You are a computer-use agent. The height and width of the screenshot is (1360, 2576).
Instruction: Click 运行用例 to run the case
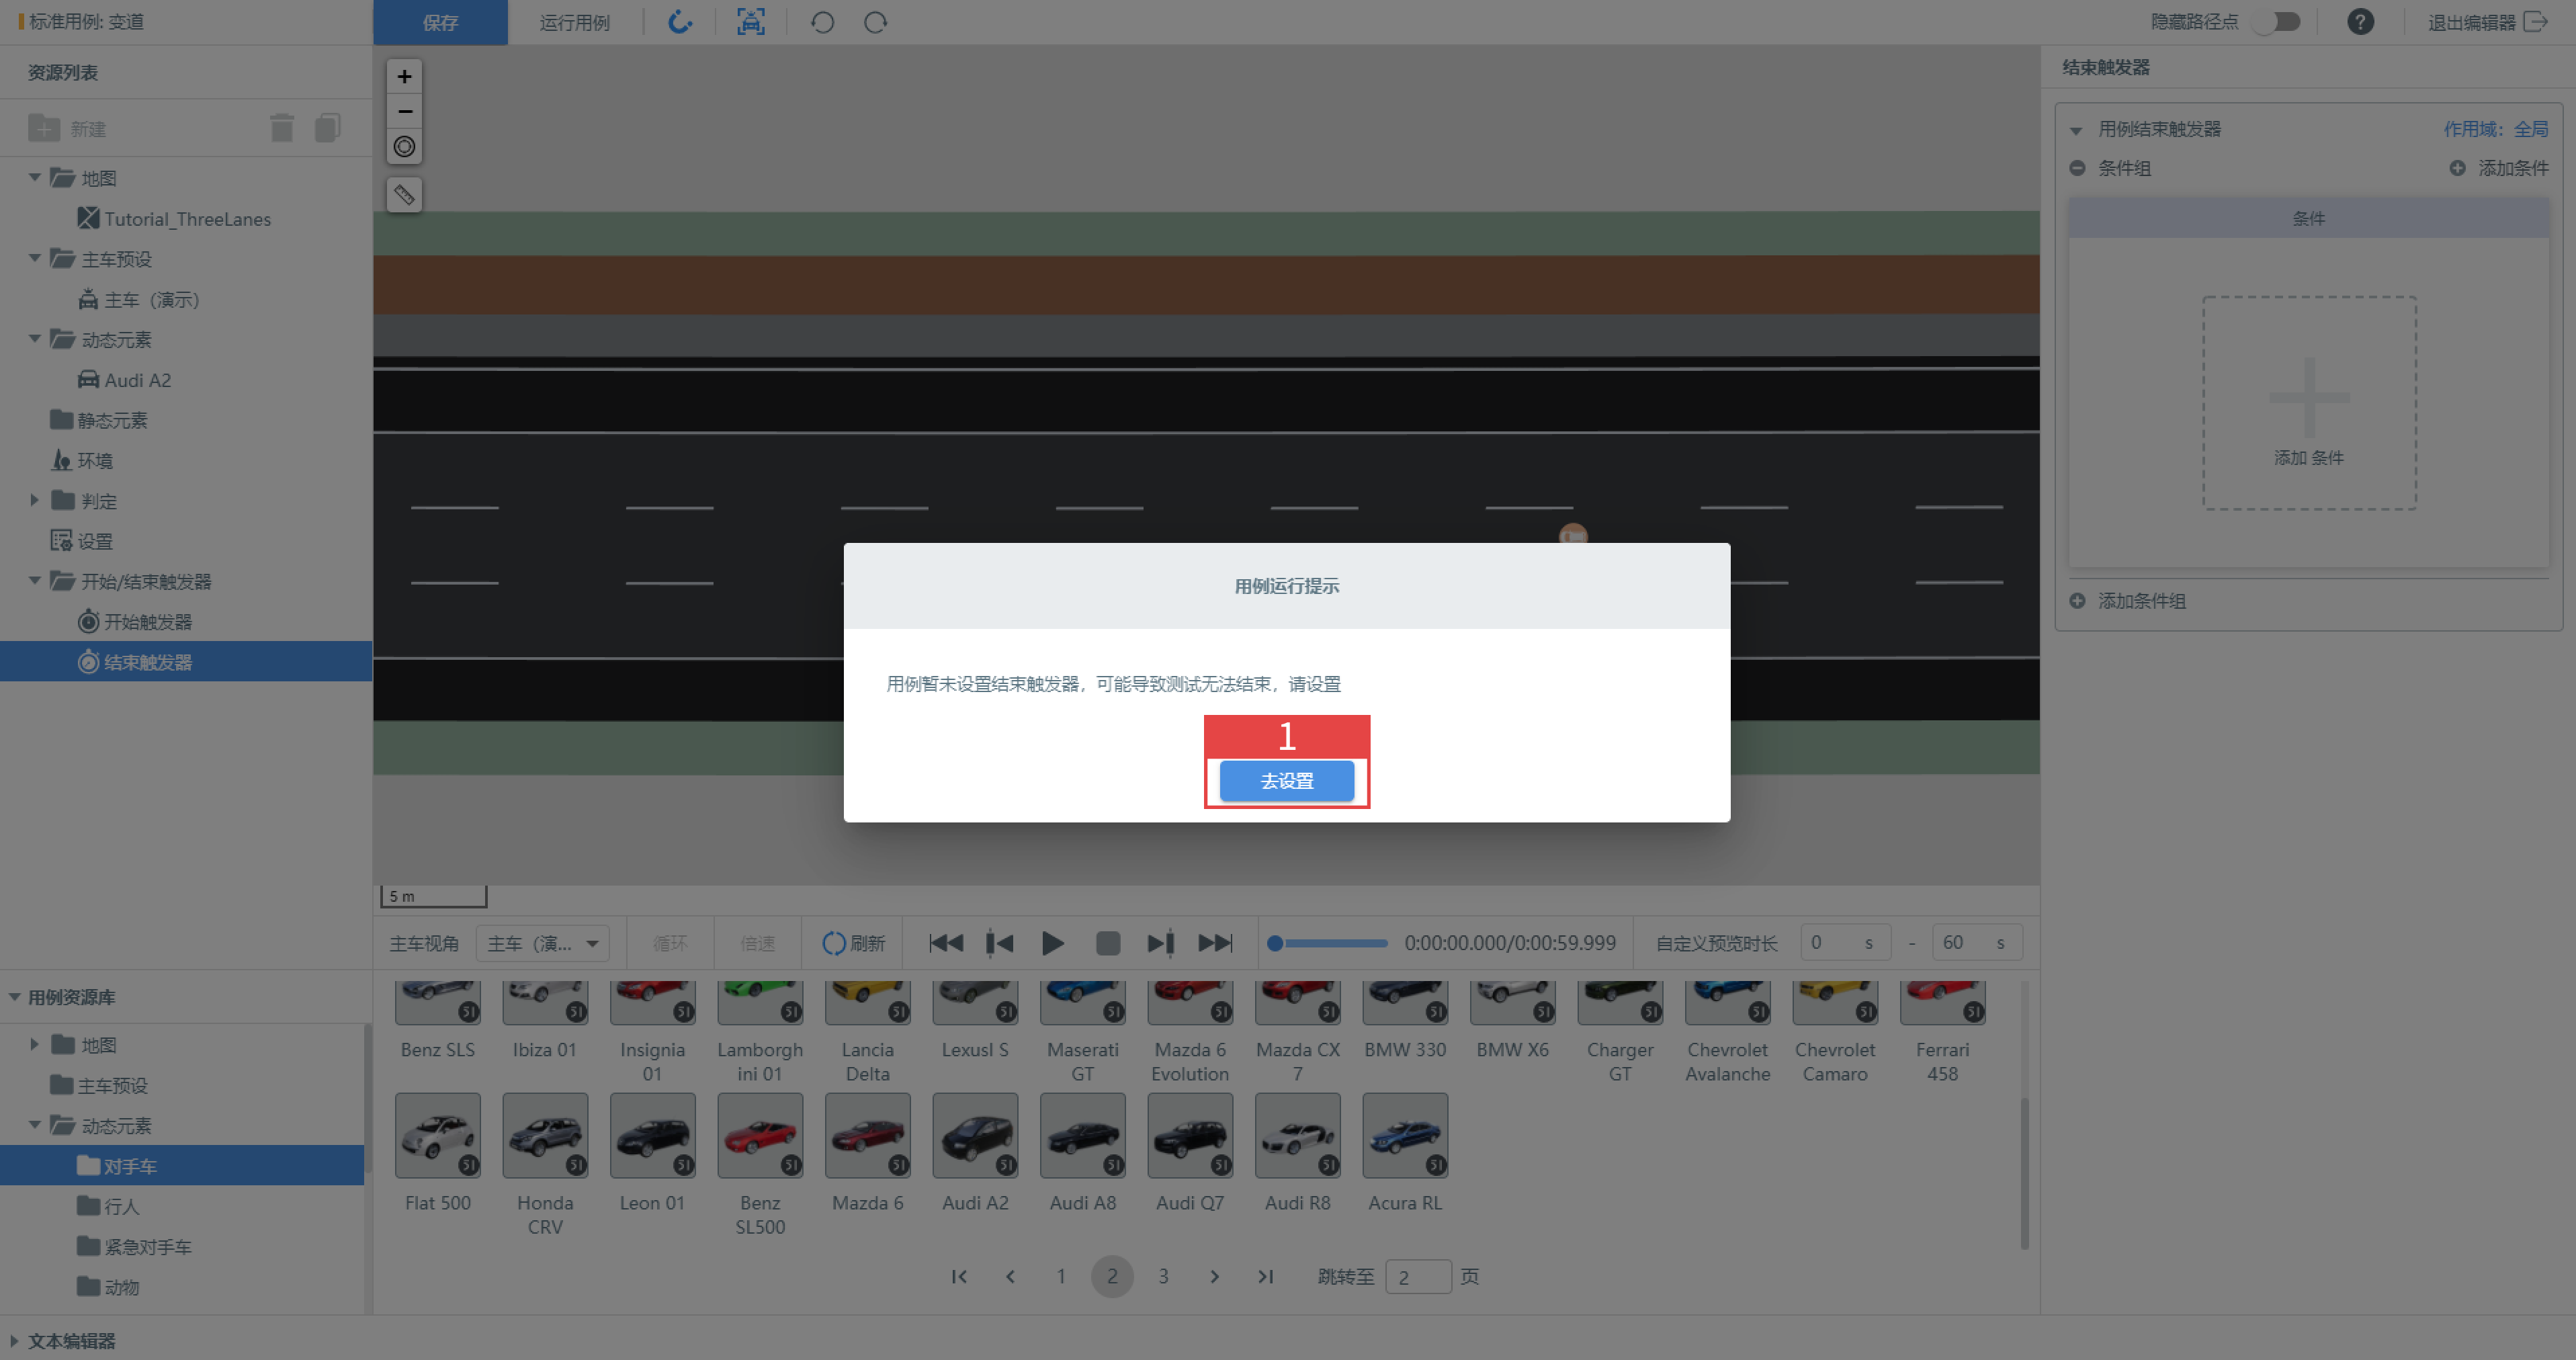[574, 22]
